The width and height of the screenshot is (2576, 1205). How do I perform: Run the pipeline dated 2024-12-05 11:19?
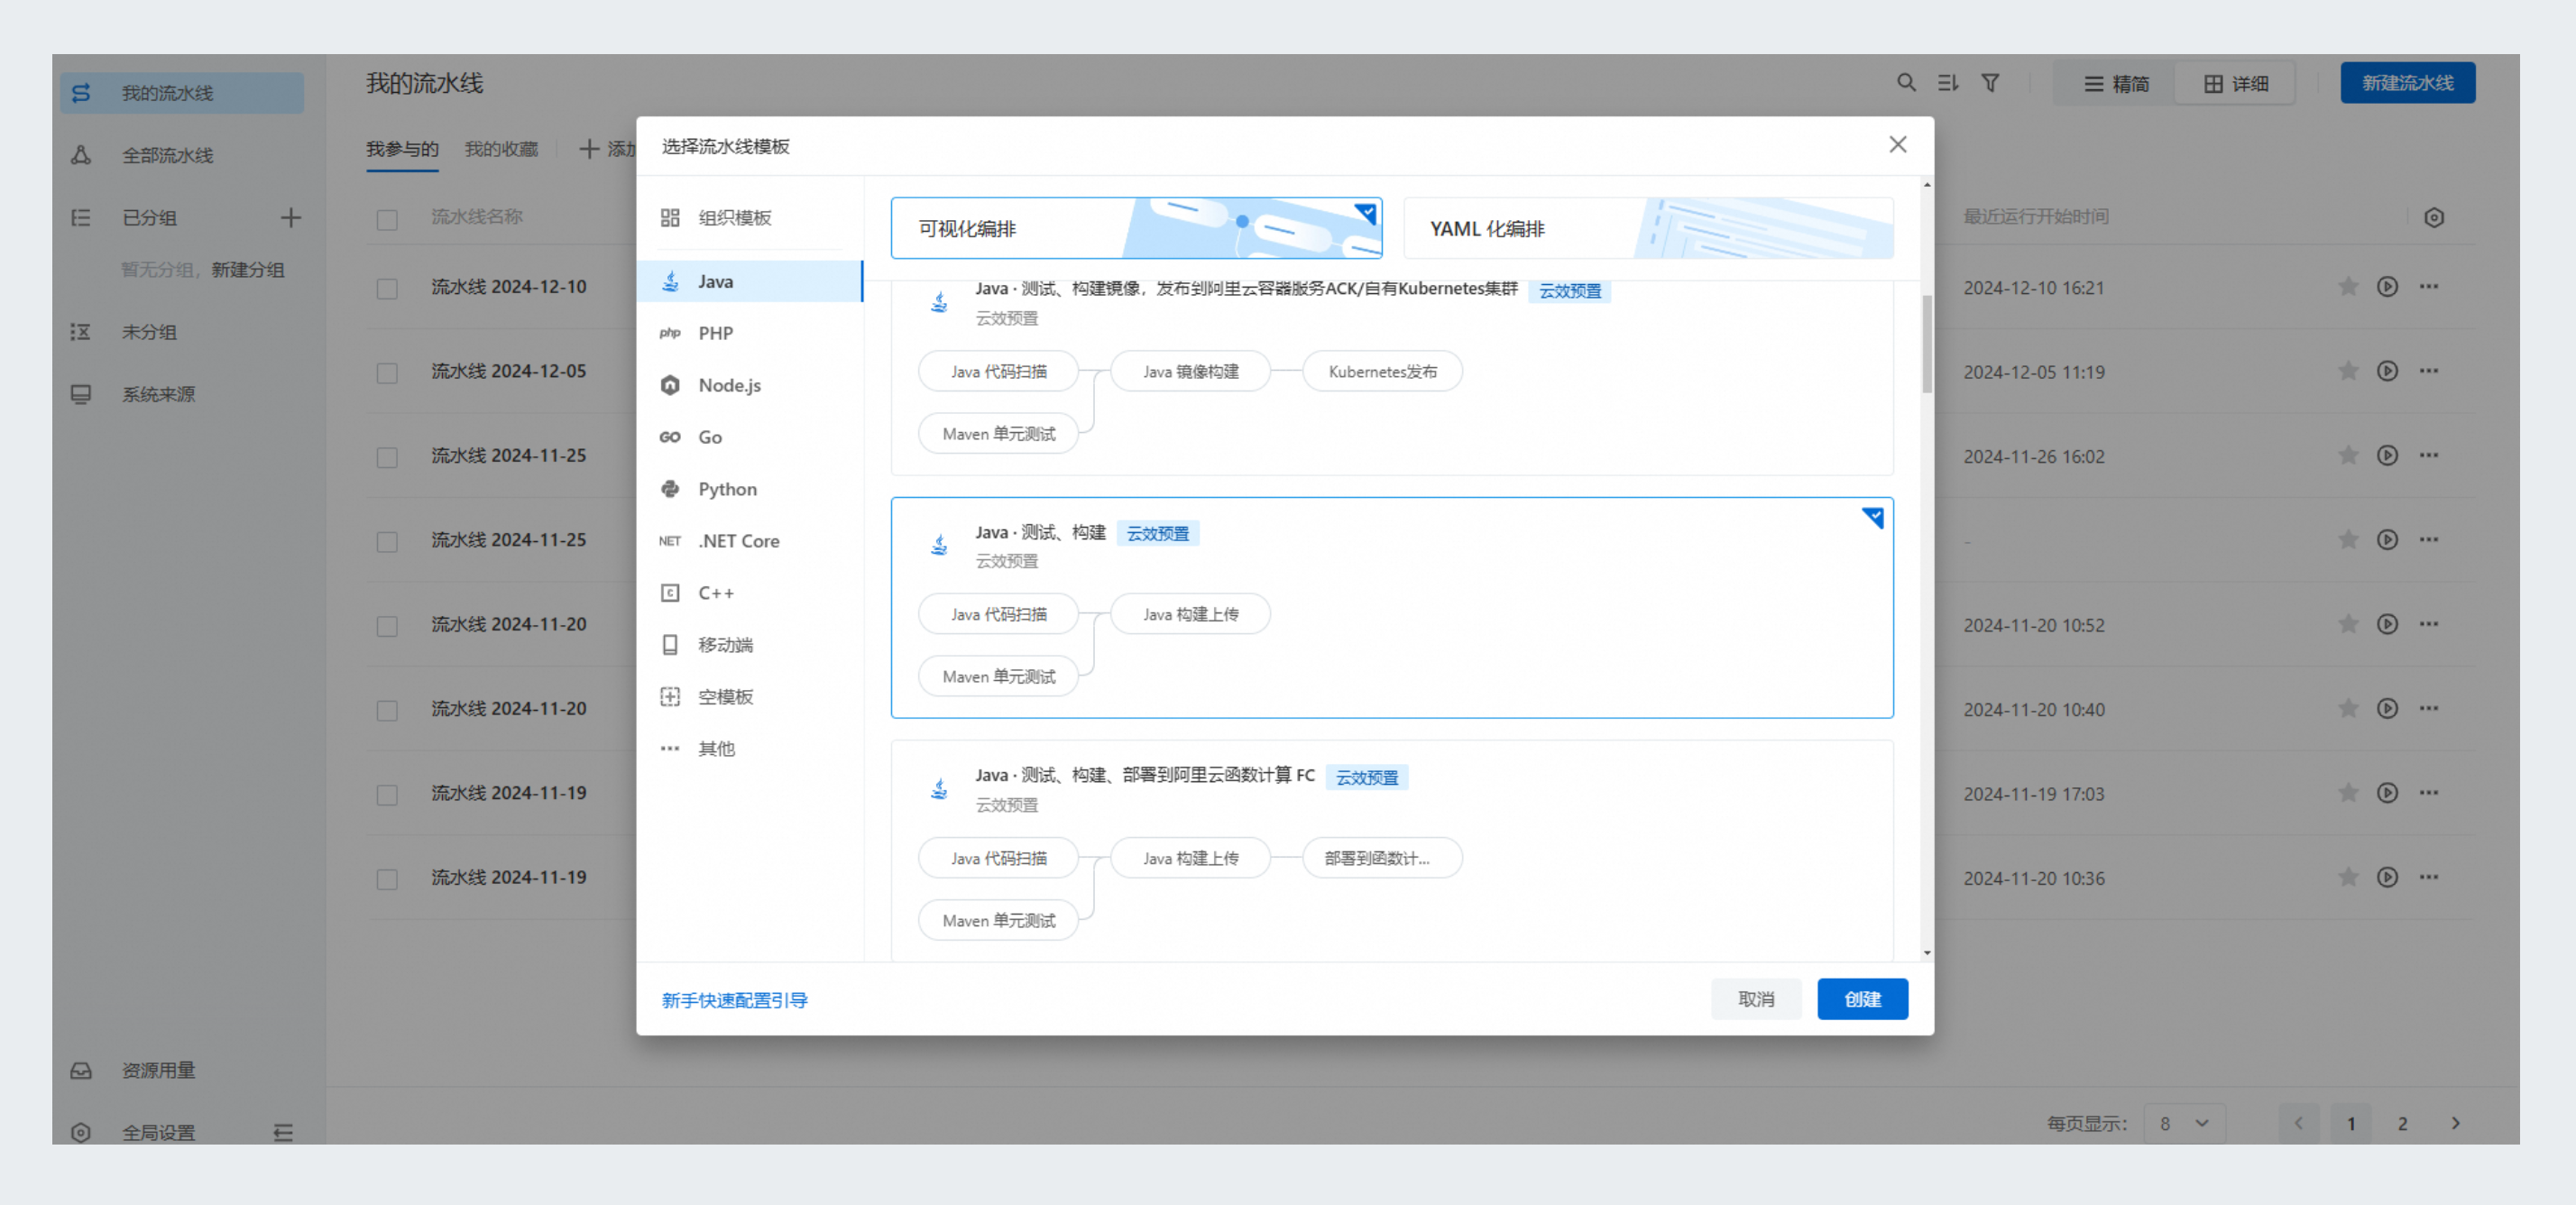(2387, 371)
